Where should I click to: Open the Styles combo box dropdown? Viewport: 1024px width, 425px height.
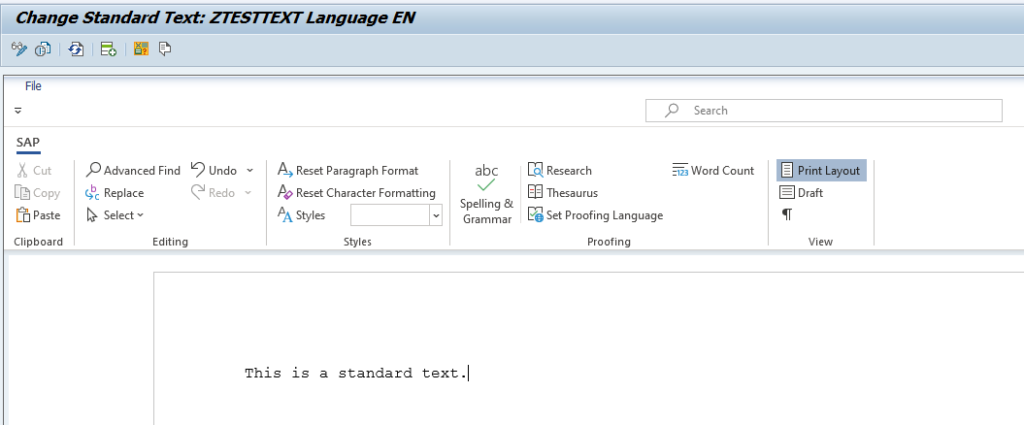pyautogui.click(x=436, y=215)
